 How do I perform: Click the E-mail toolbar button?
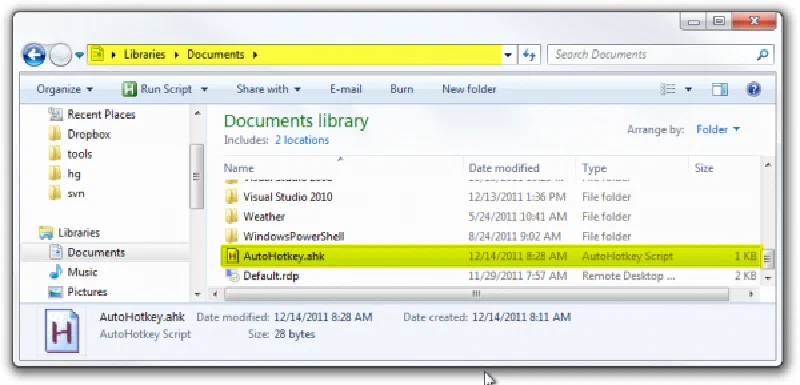(345, 89)
